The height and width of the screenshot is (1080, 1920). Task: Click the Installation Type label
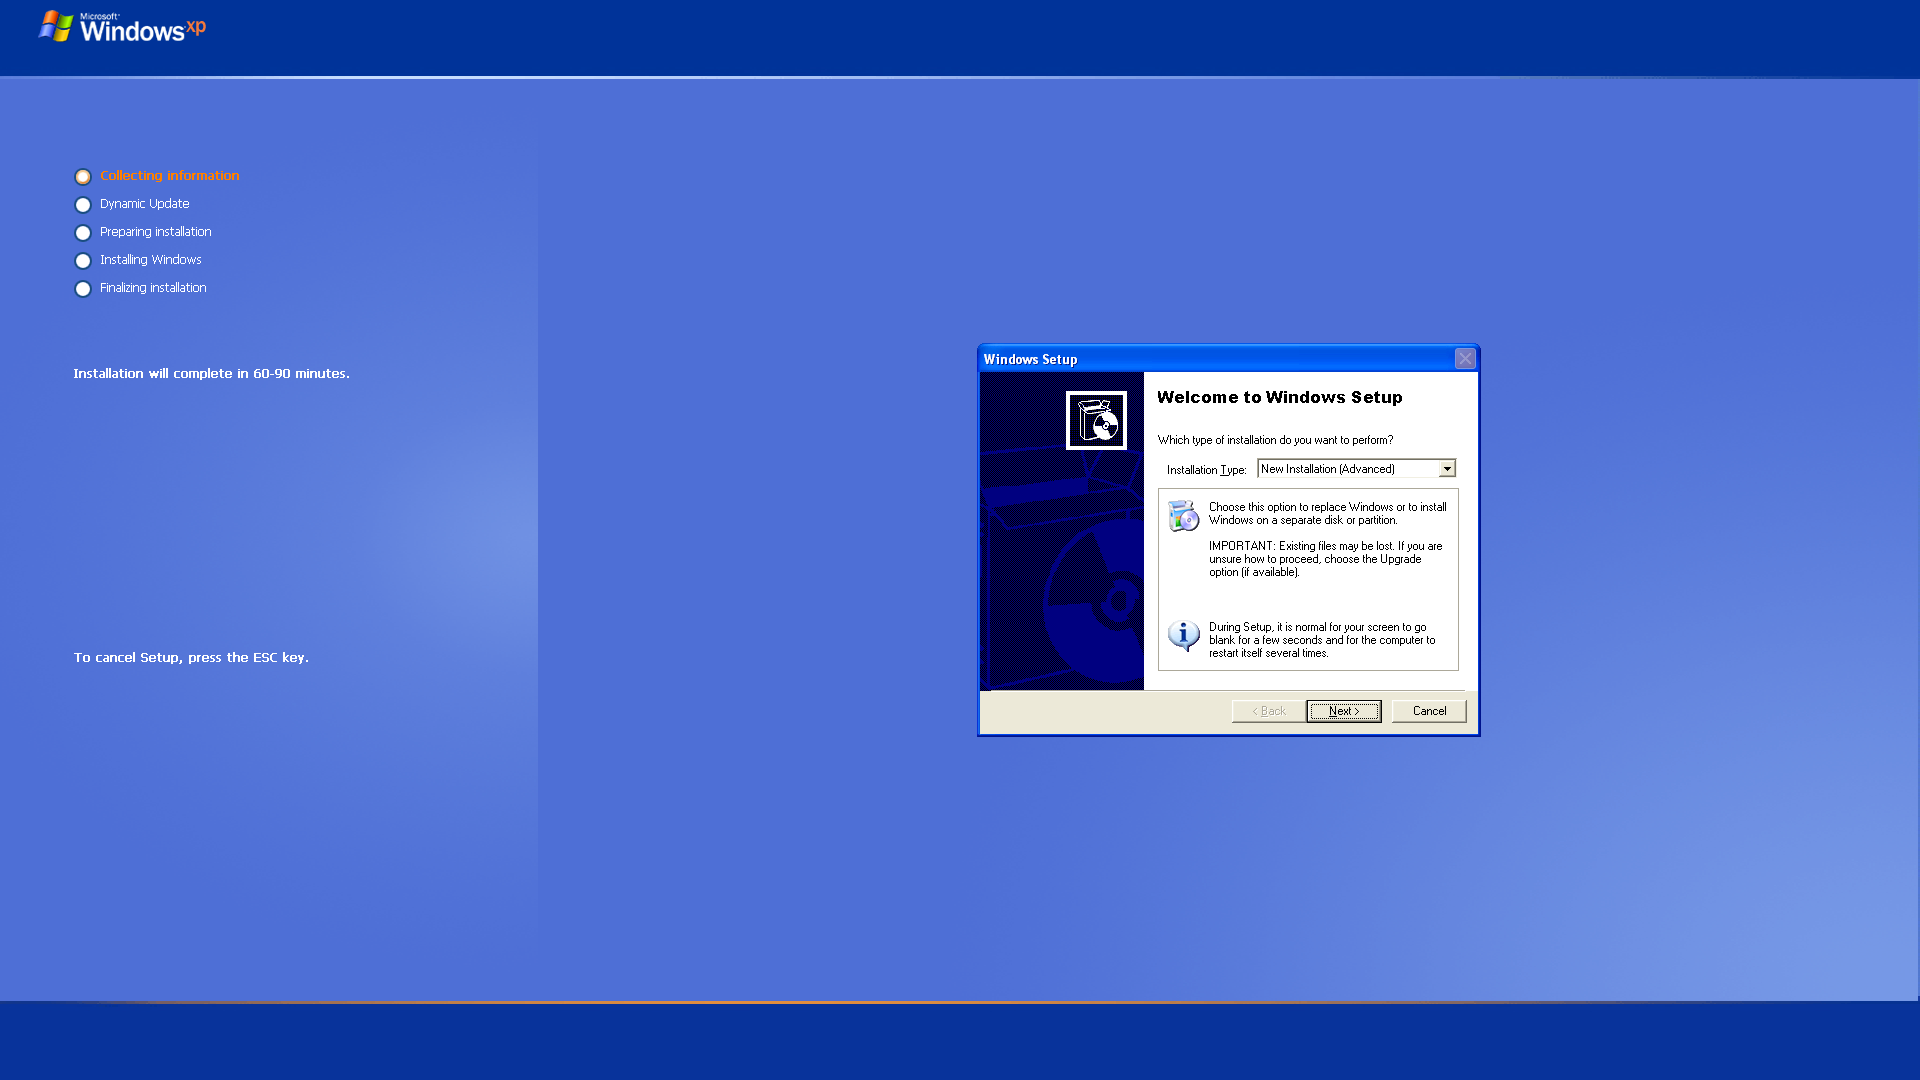(x=1206, y=470)
